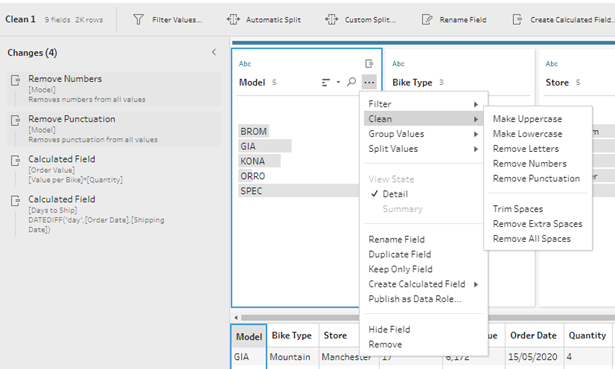Click the Remove Numbers change icon
Screen dimensions: 615x369
(16, 80)
